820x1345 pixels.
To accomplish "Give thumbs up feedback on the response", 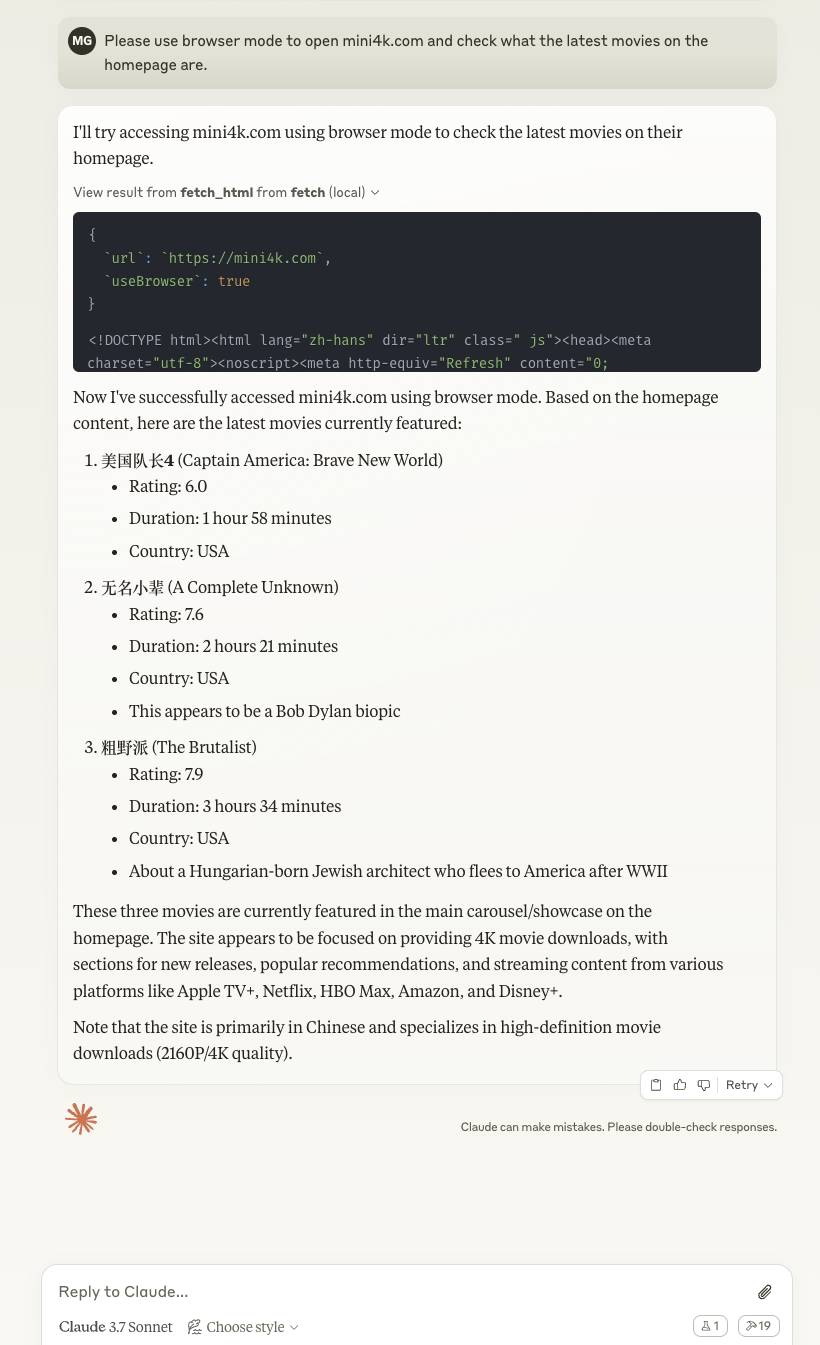I will coord(680,1085).
